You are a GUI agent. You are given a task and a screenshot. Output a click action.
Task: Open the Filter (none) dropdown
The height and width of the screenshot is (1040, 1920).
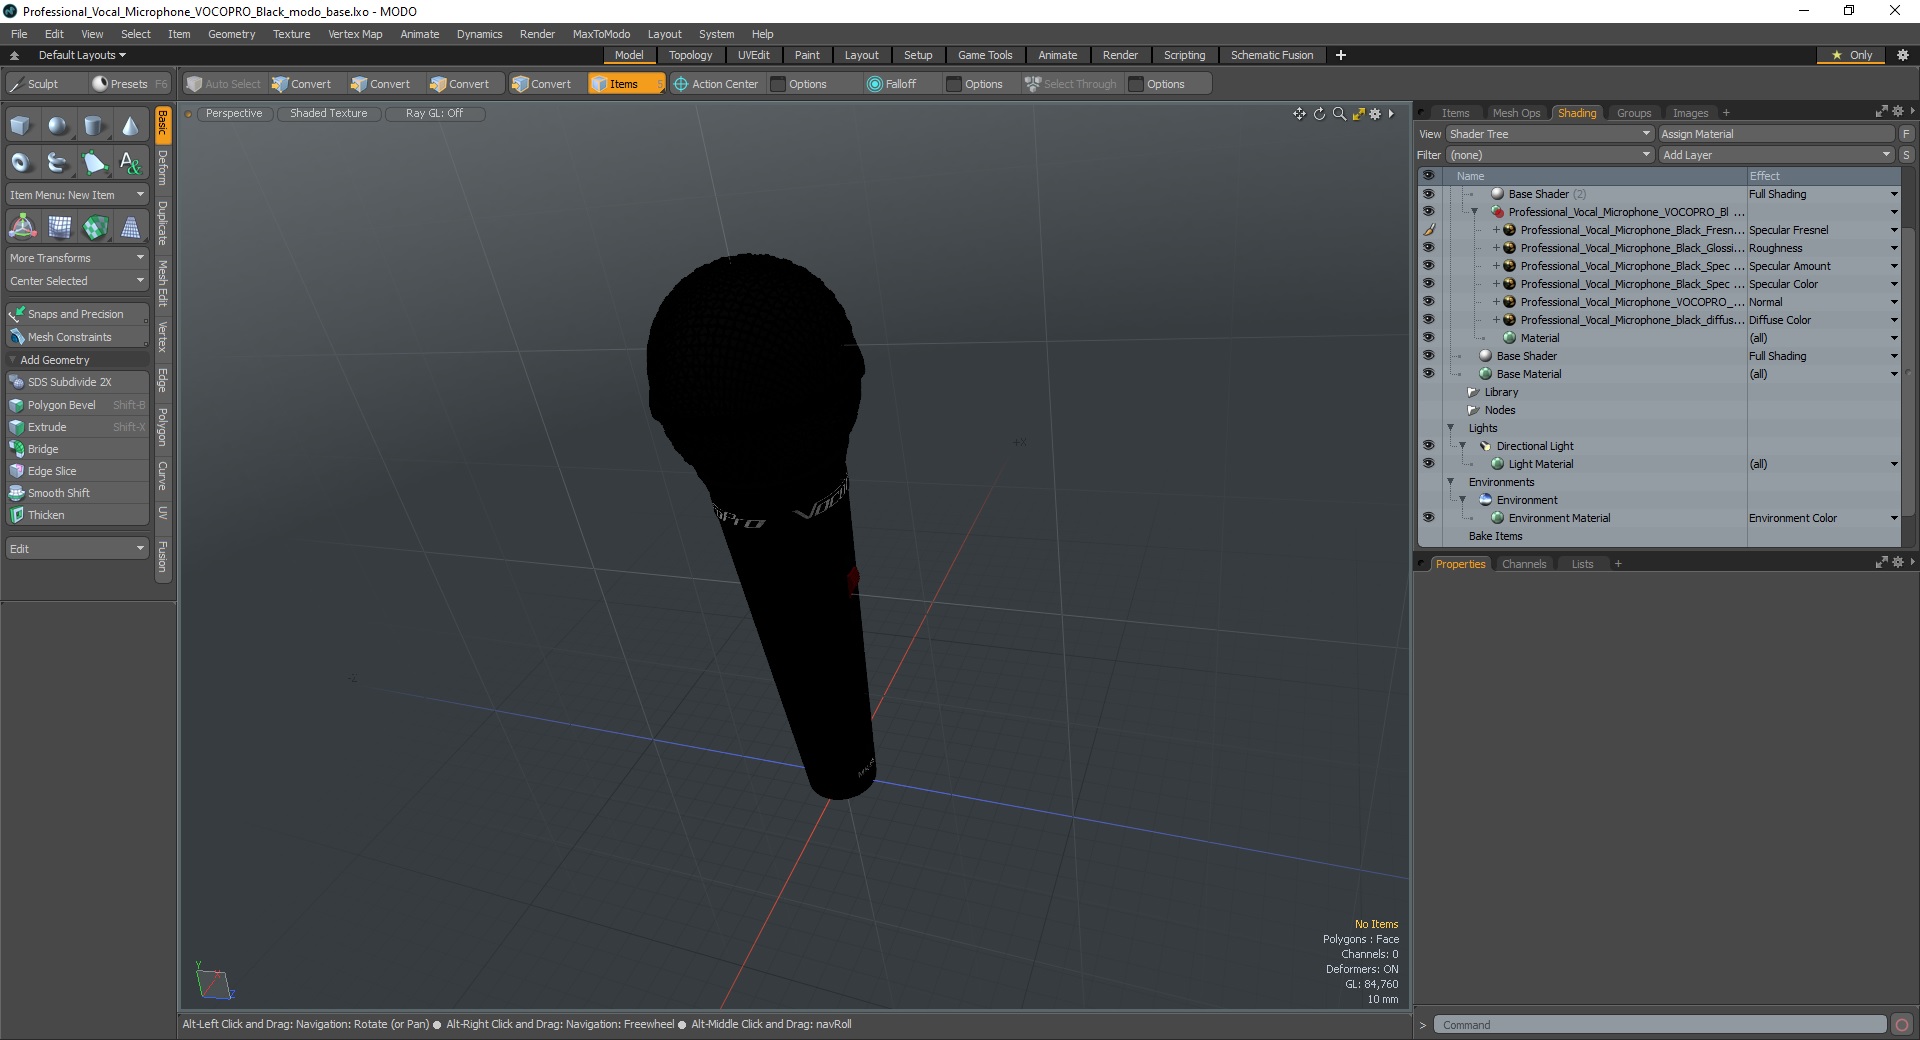tap(1550, 155)
